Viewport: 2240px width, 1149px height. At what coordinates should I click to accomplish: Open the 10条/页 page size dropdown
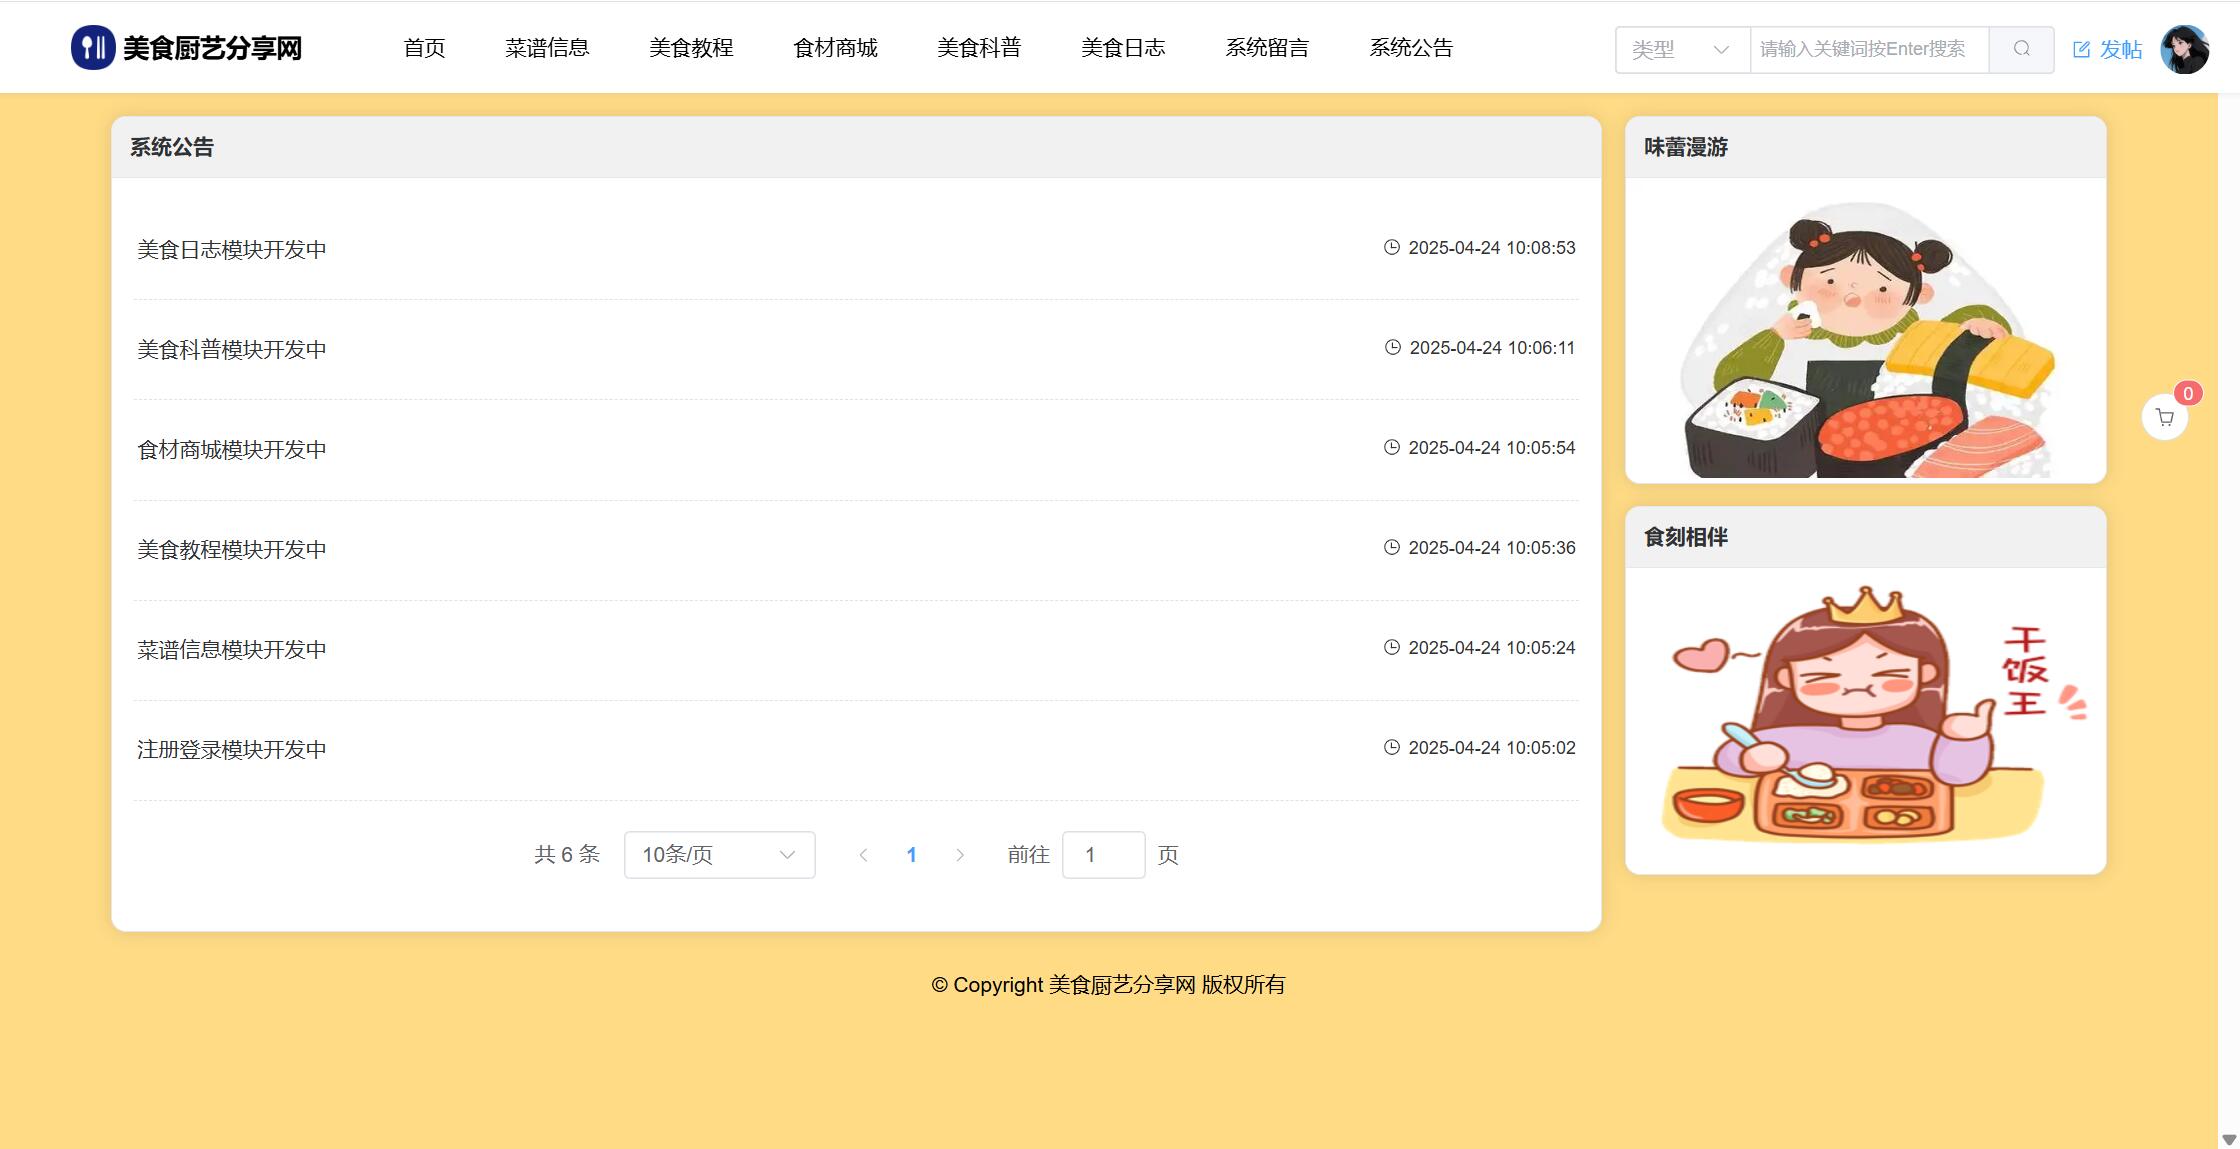coord(719,855)
